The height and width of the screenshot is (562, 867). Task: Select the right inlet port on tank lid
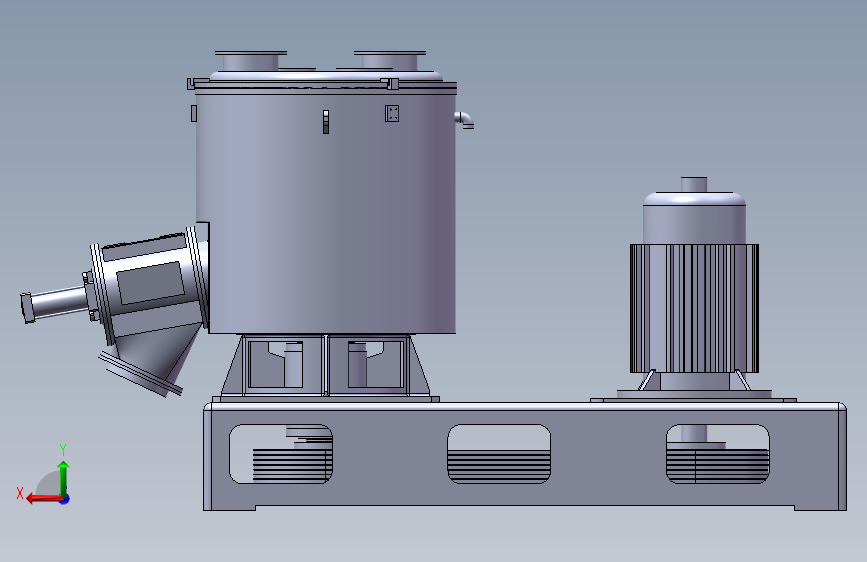tap(389, 60)
